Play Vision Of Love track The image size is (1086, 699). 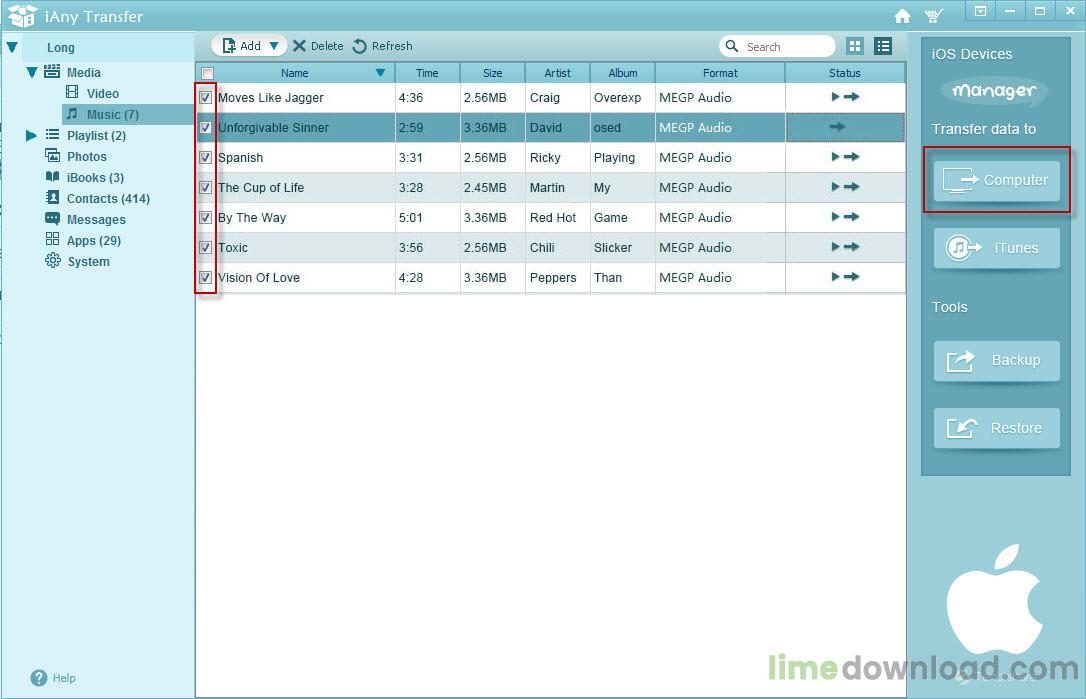tap(835, 277)
